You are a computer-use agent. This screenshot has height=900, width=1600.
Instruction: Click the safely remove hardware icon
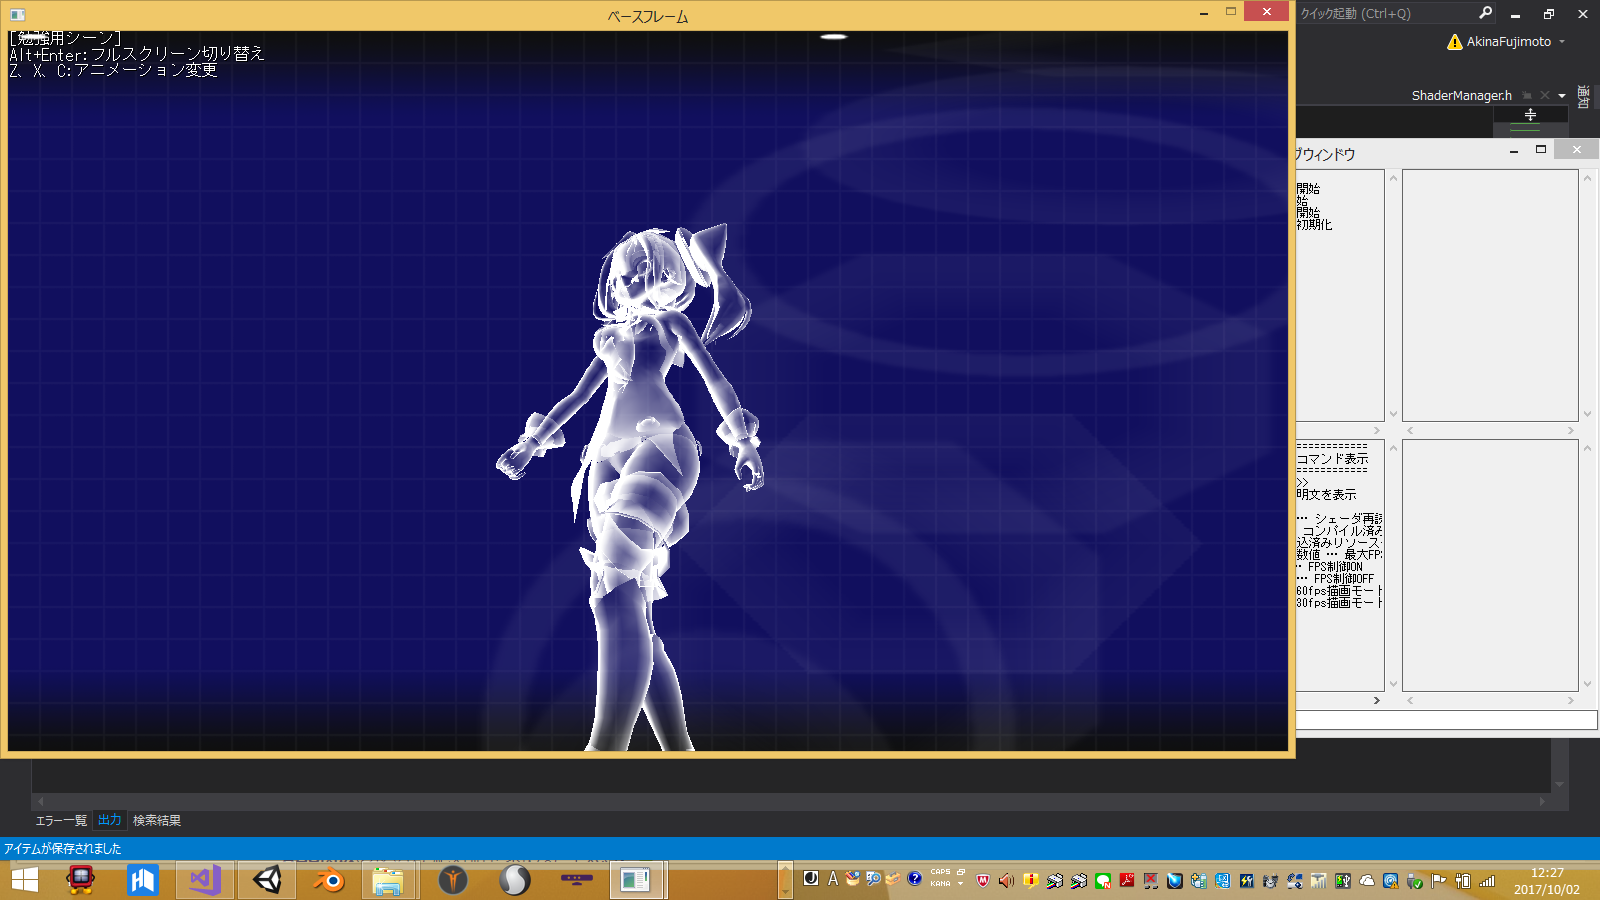1414,881
